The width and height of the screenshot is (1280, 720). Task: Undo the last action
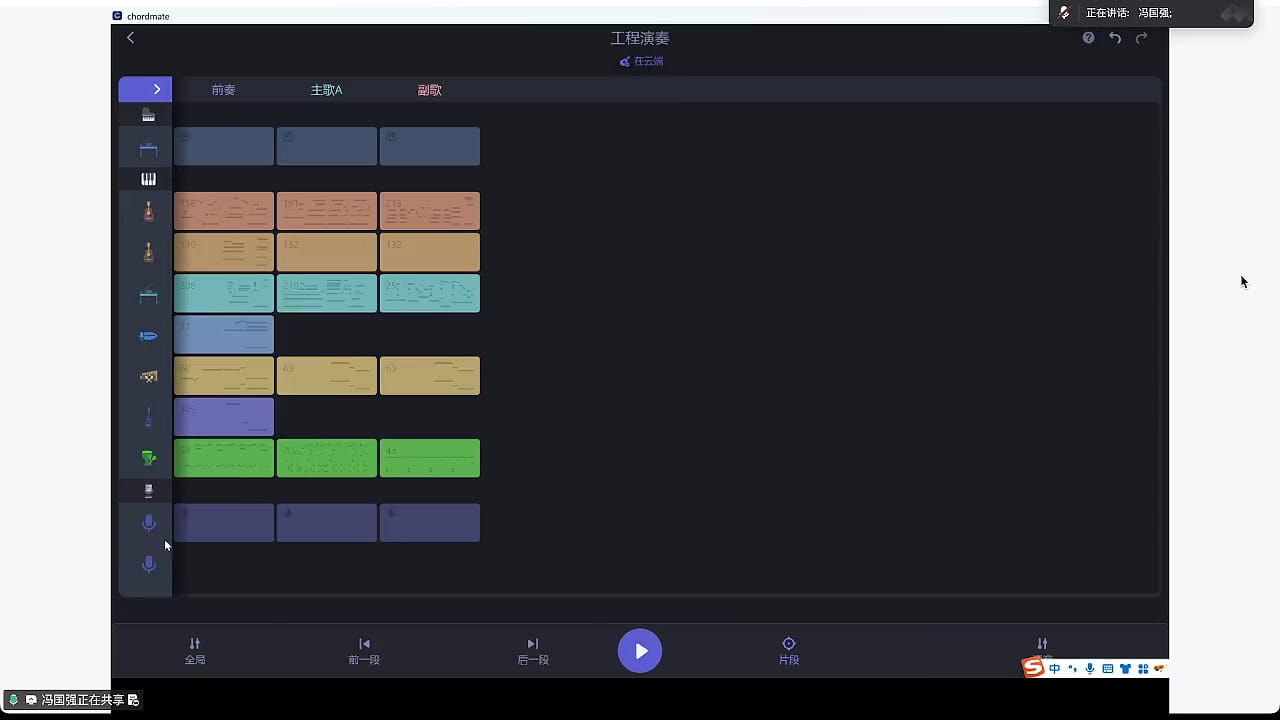coord(1115,38)
